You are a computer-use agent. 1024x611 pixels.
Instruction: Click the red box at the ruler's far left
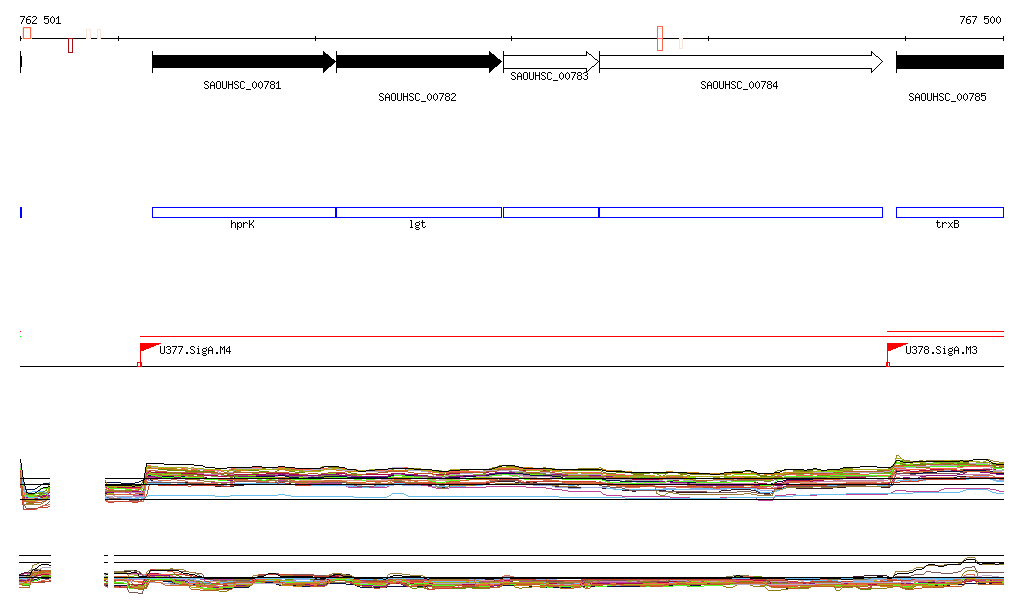[x=27, y=33]
